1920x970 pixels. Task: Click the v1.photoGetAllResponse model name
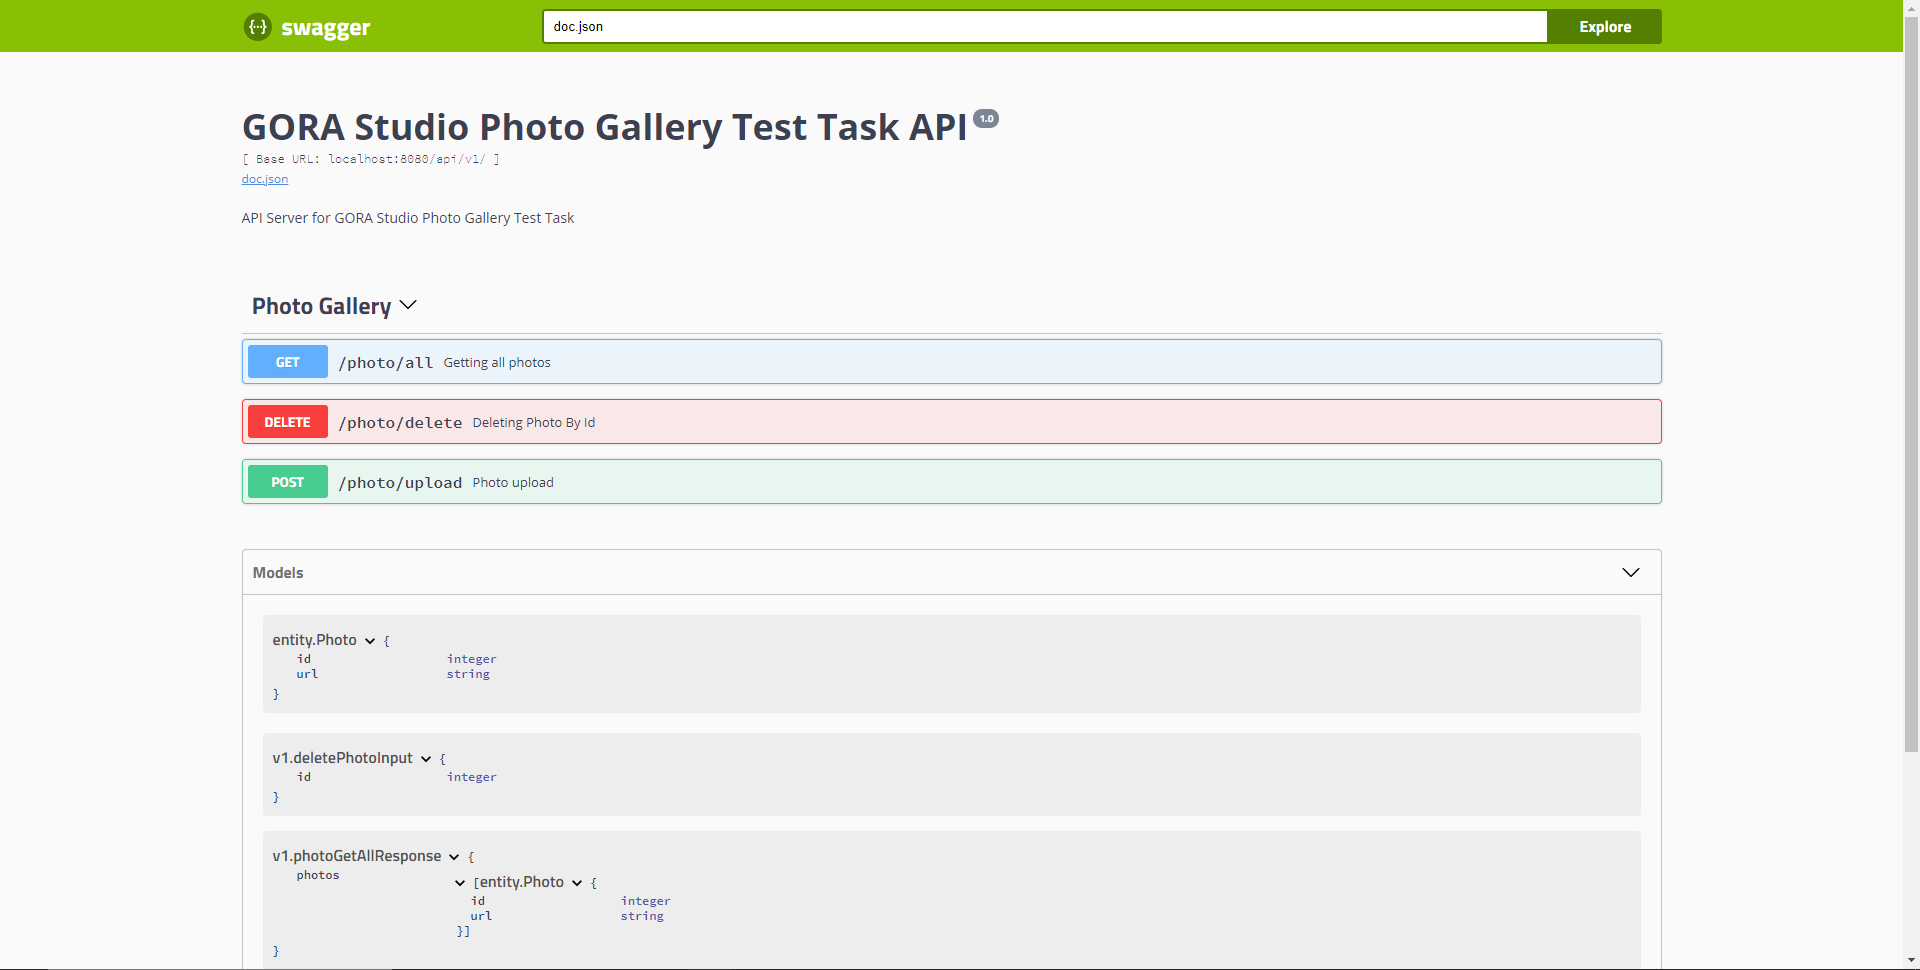[x=357, y=856]
